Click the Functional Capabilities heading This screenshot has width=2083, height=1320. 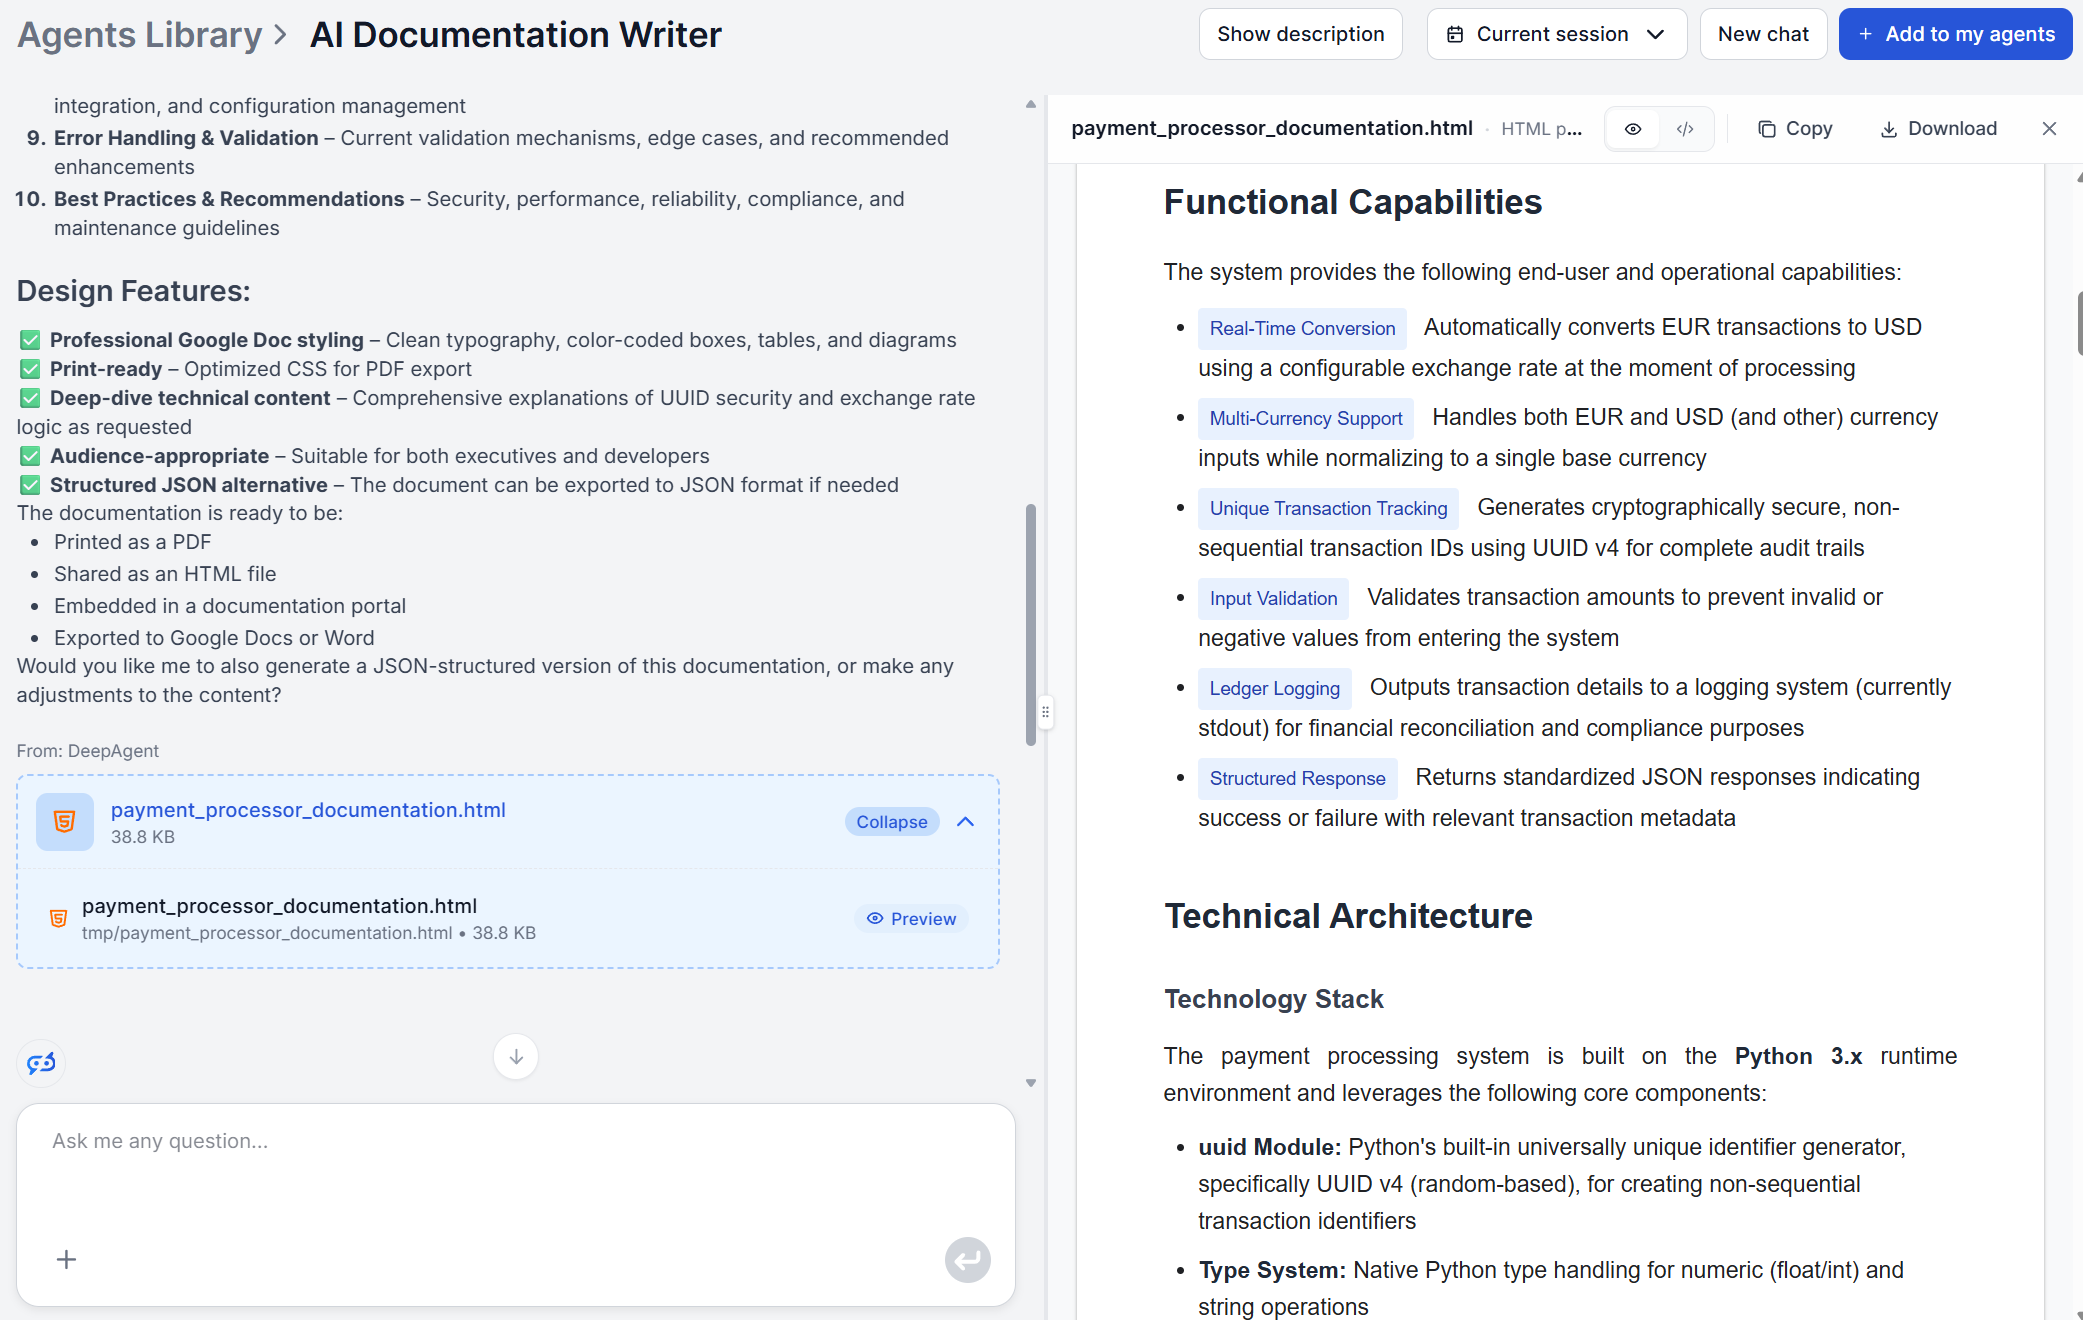point(1352,202)
